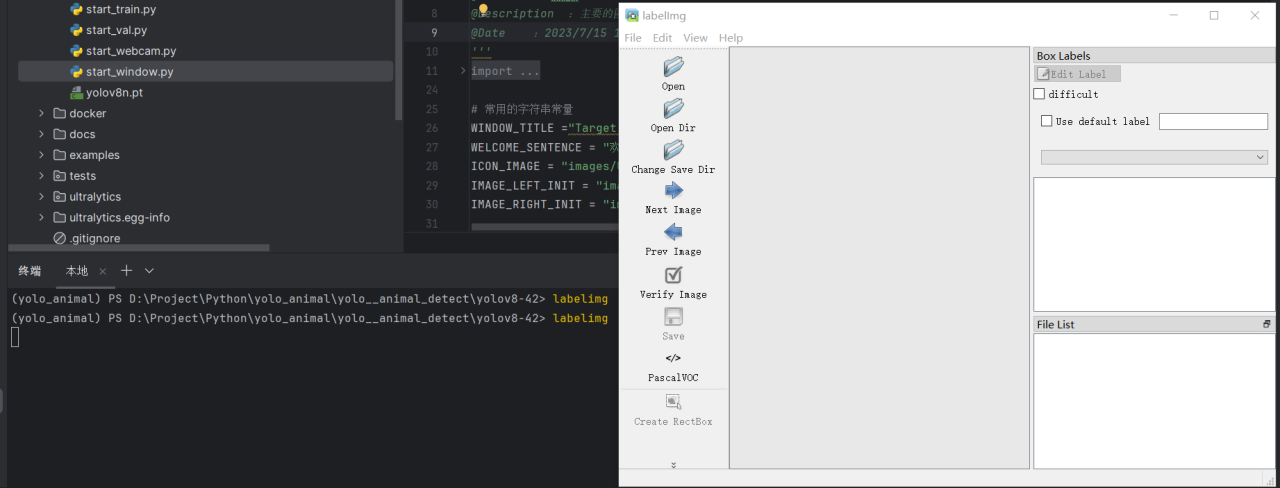Click the Verify Image checkmark icon
1280x488 pixels.
673,275
